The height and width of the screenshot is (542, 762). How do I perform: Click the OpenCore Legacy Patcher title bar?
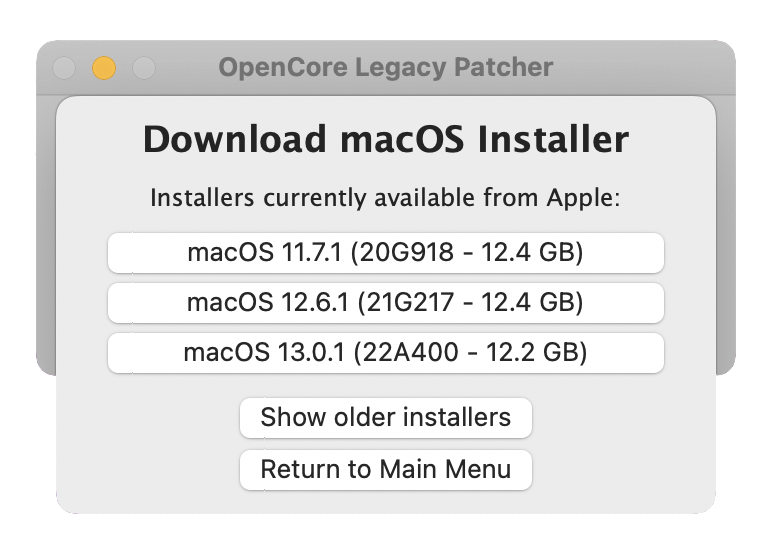click(x=385, y=67)
